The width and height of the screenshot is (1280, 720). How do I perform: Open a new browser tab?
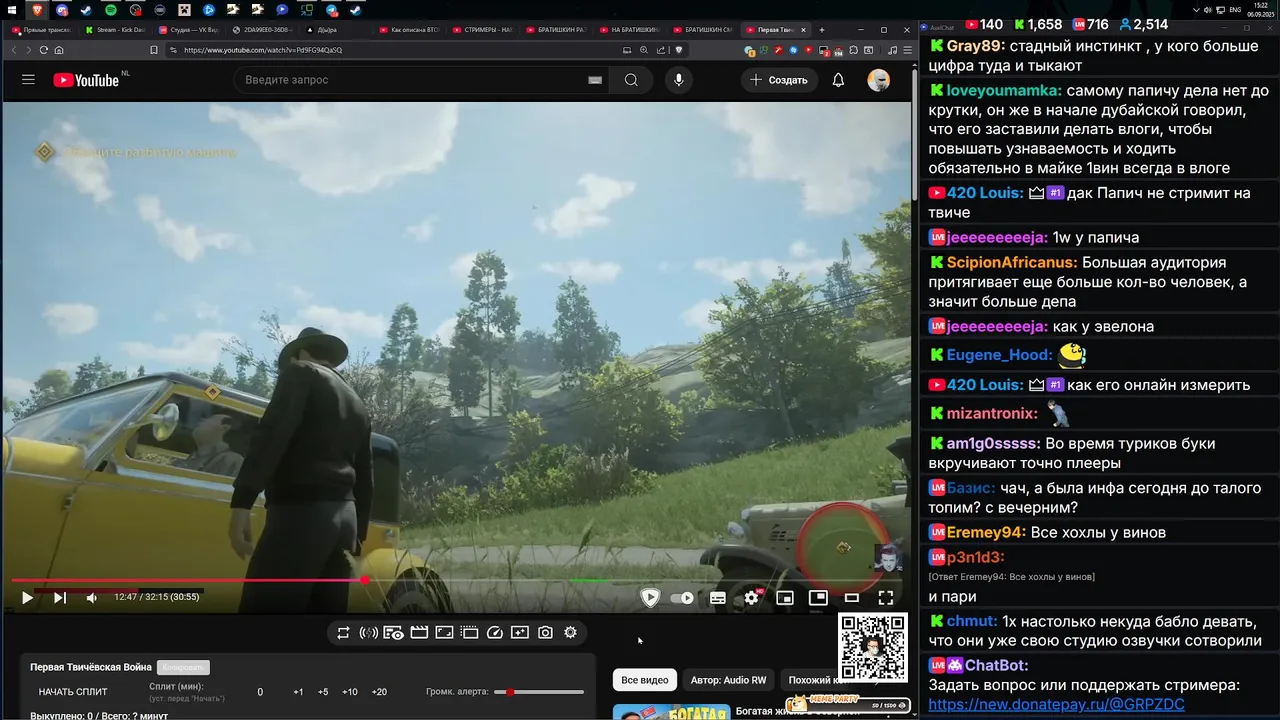[822, 30]
